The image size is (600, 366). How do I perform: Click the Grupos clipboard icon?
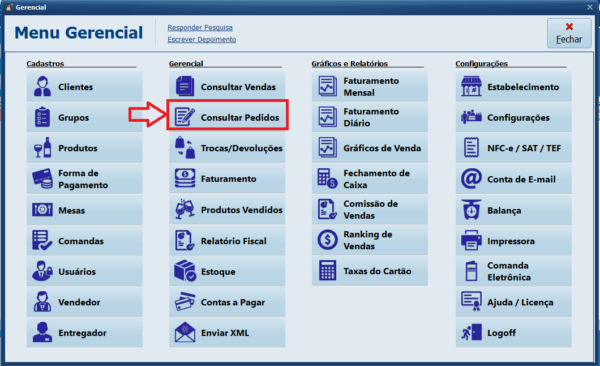(x=42, y=117)
